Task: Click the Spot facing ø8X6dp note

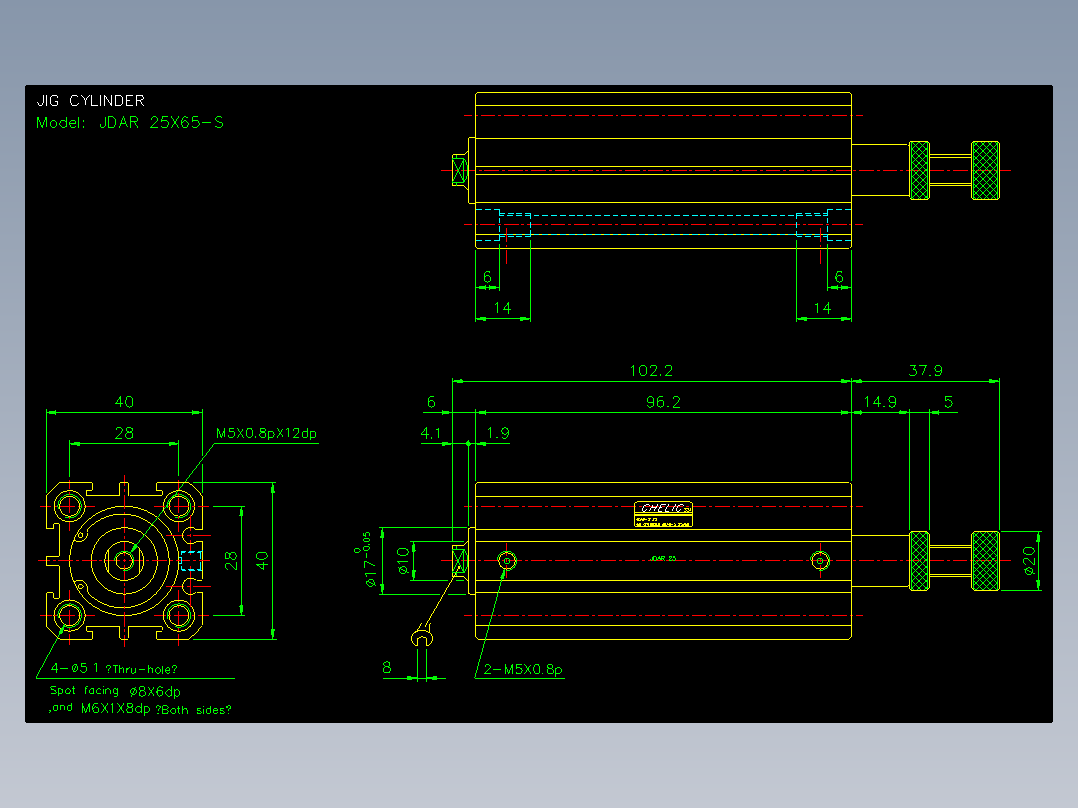Action: [x=116, y=691]
